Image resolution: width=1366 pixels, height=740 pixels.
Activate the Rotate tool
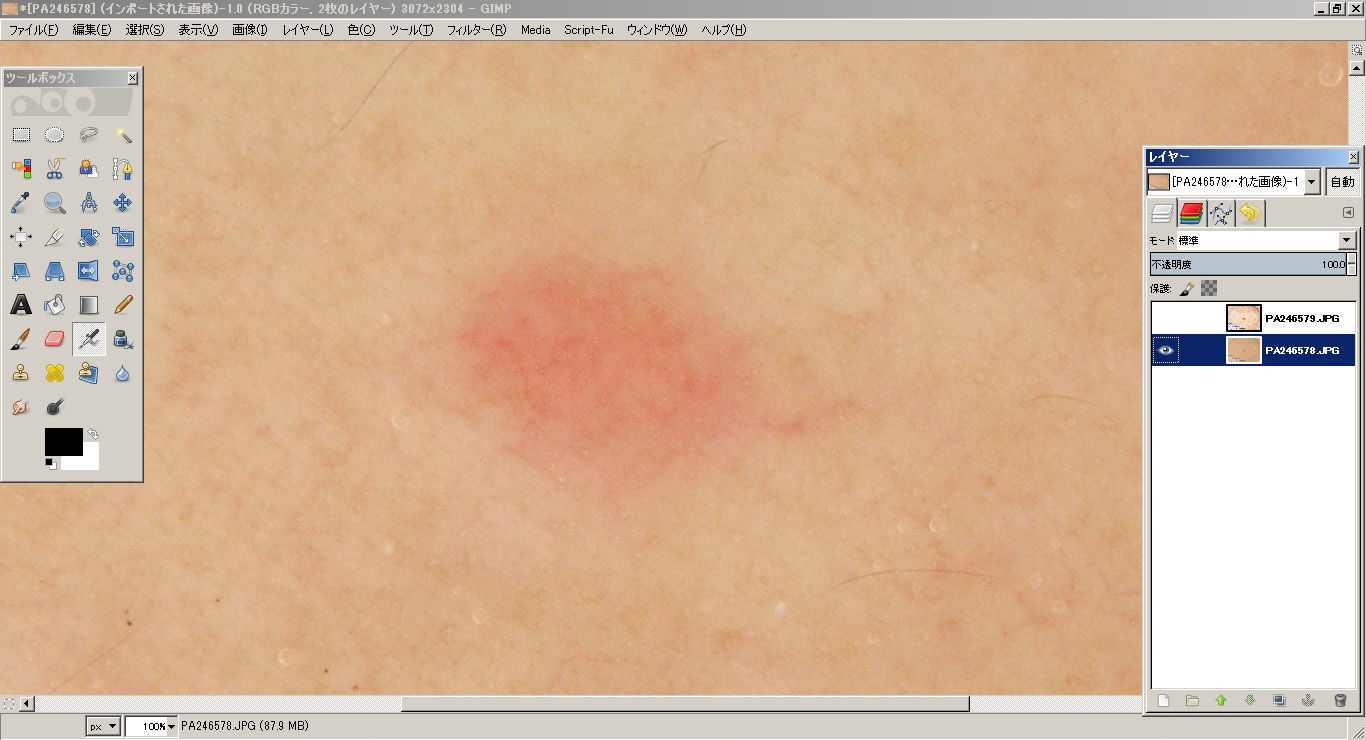pos(89,237)
